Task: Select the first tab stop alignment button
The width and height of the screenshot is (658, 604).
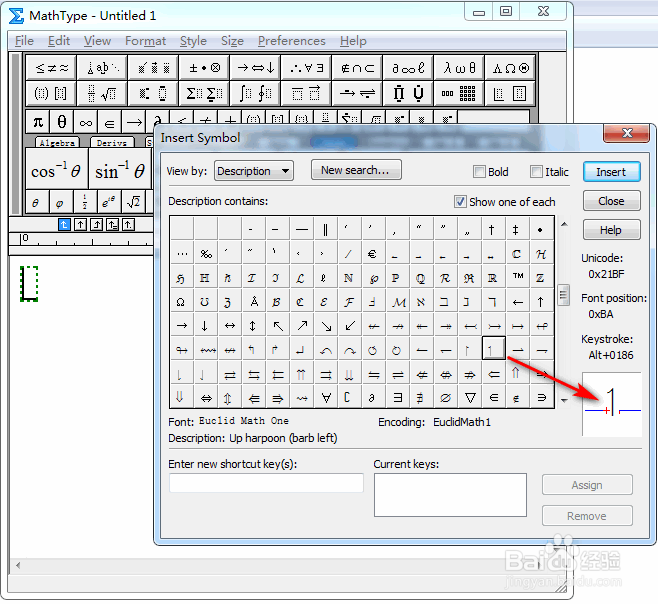Action: [x=64, y=225]
